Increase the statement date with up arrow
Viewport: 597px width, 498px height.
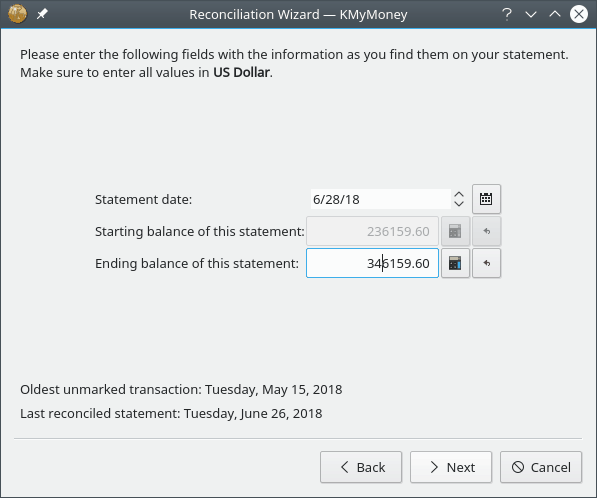[459, 195]
